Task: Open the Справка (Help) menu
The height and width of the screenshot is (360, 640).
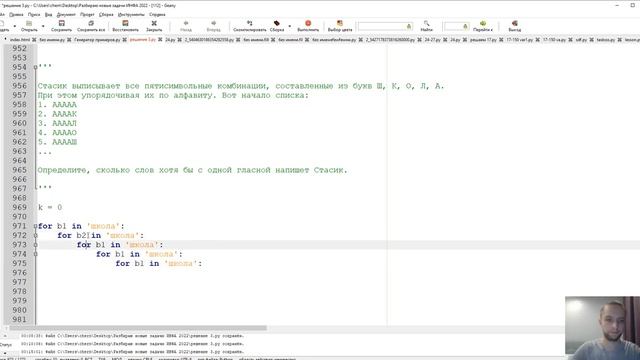Action: click(x=157, y=14)
